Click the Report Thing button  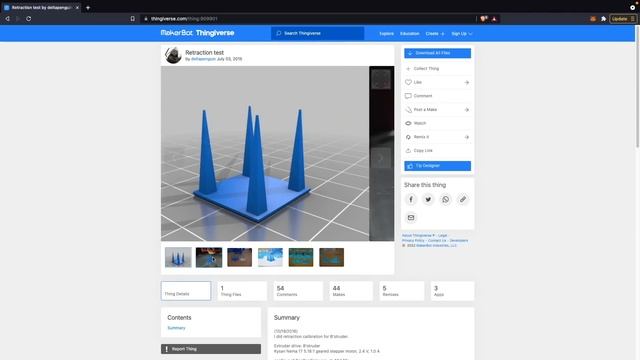tap(211, 349)
